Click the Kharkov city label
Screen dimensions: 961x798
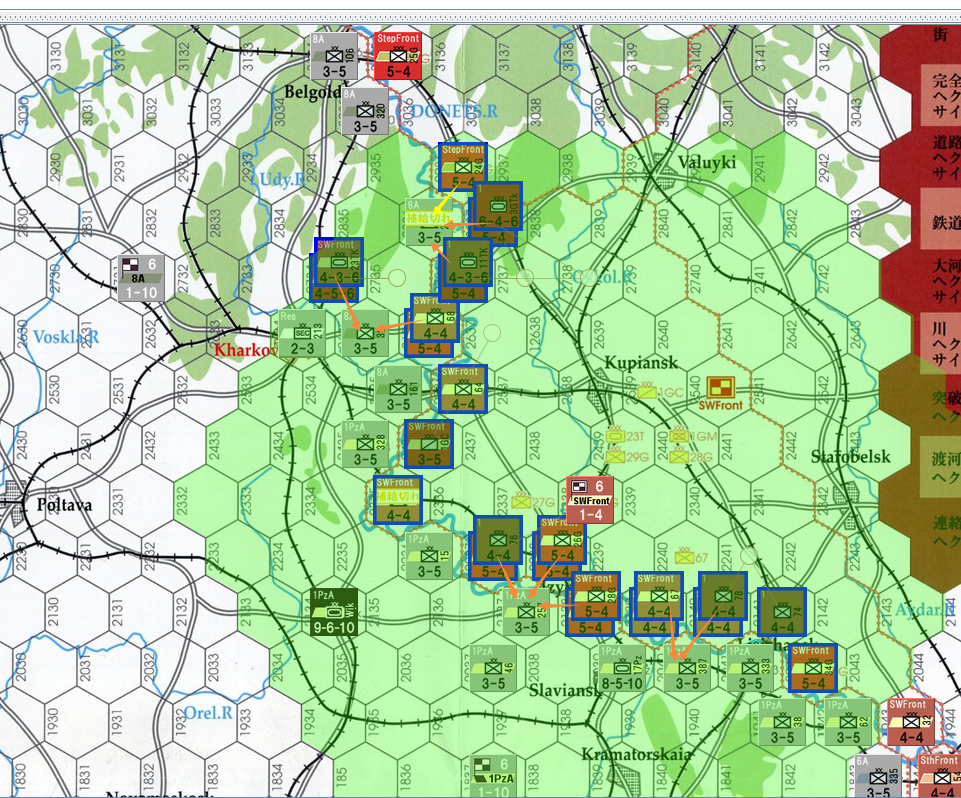pos(245,350)
